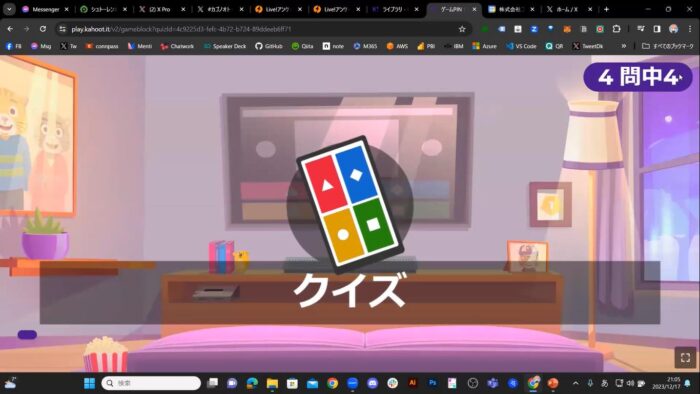
Task: Open GitHub bookmark
Action: tap(269, 46)
